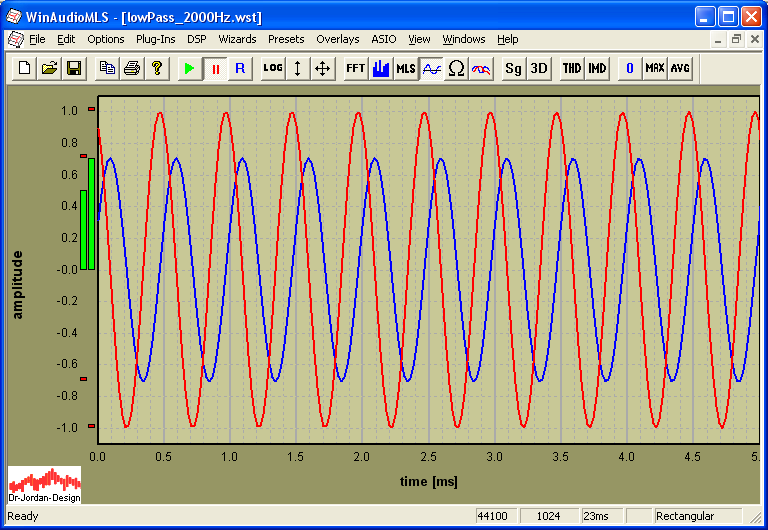768x530 pixels.
Task: Click the four-way arrows pan icon
Action: (x=322, y=68)
